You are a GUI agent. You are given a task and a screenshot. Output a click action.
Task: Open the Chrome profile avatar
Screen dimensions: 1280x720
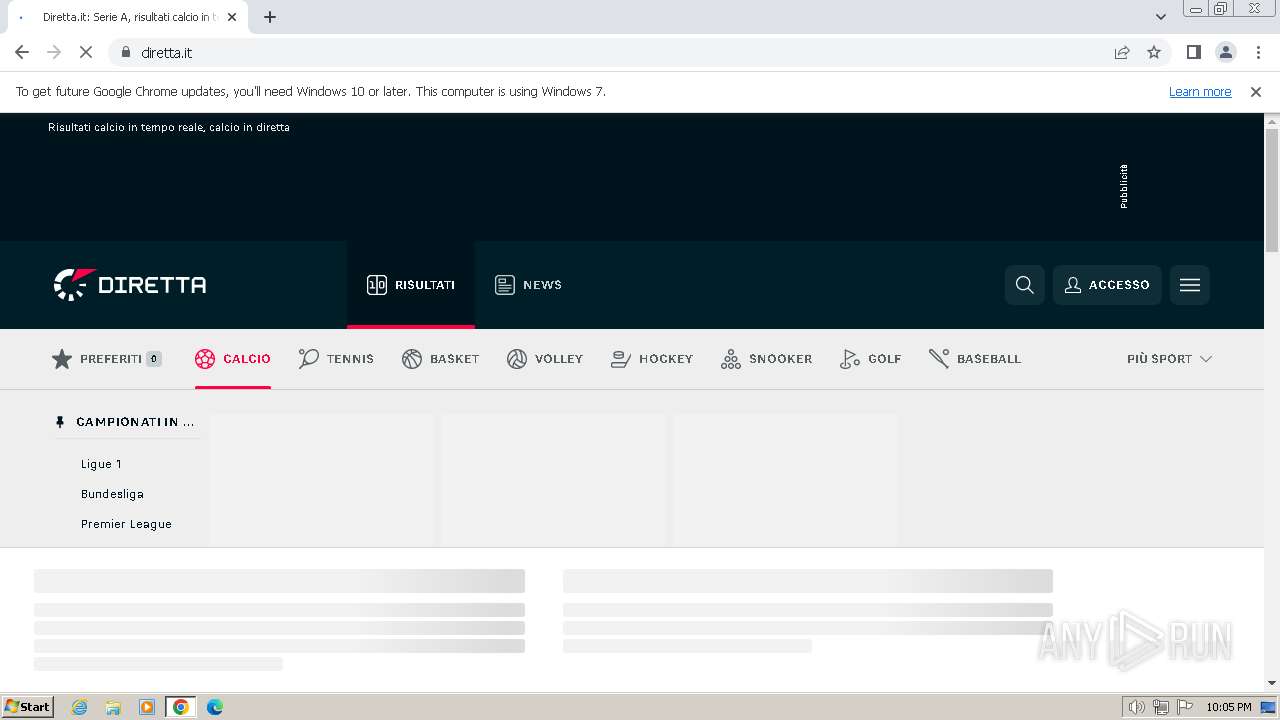point(1226,53)
